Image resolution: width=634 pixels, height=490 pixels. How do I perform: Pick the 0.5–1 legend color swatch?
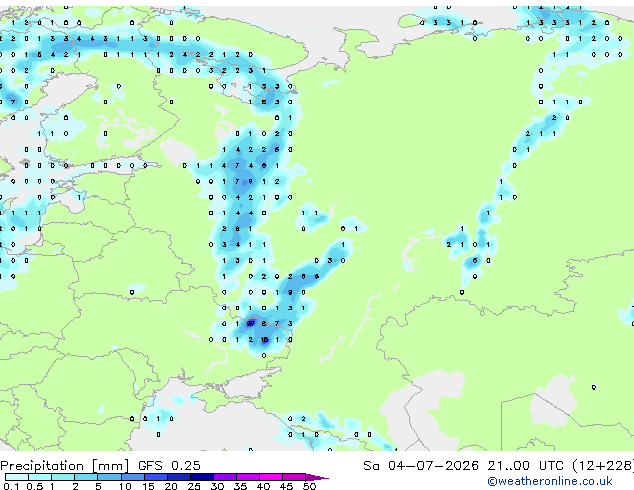40,477
